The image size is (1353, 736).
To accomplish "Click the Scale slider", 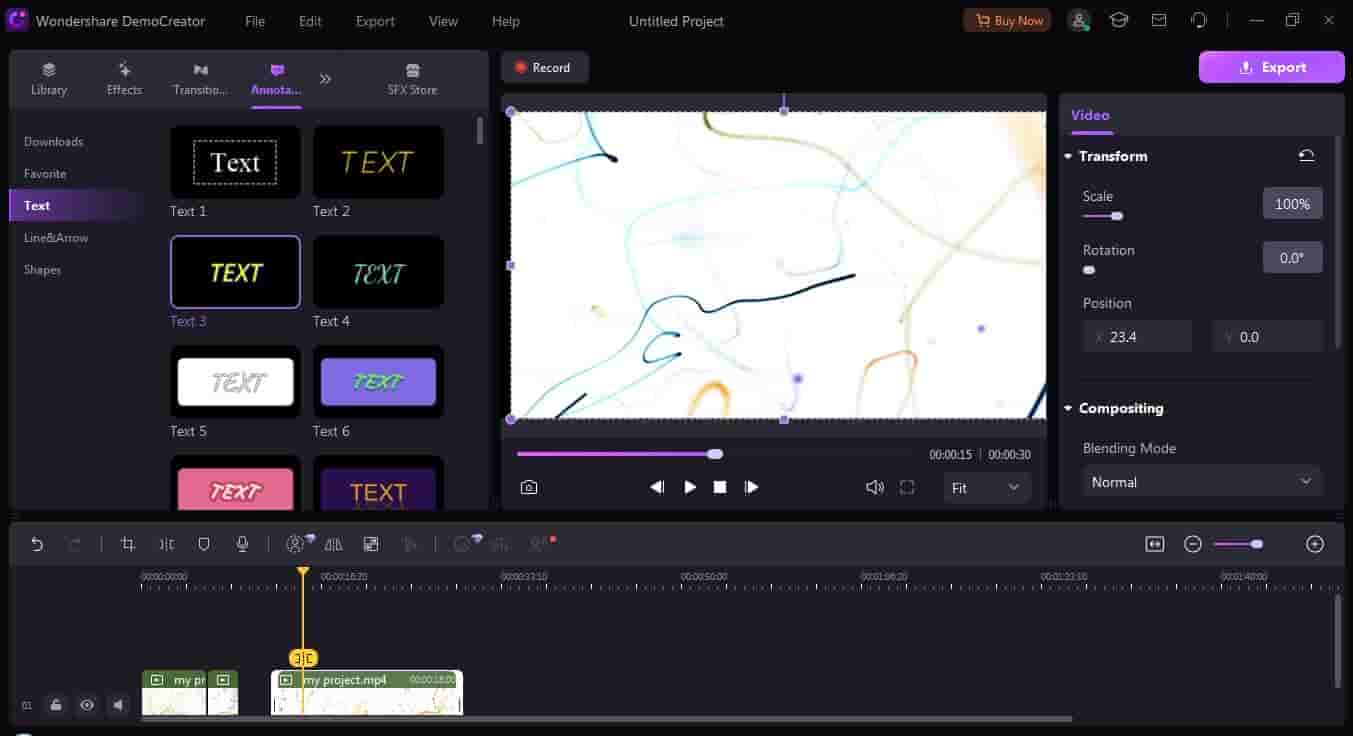I will click(x=1102, y=216).
